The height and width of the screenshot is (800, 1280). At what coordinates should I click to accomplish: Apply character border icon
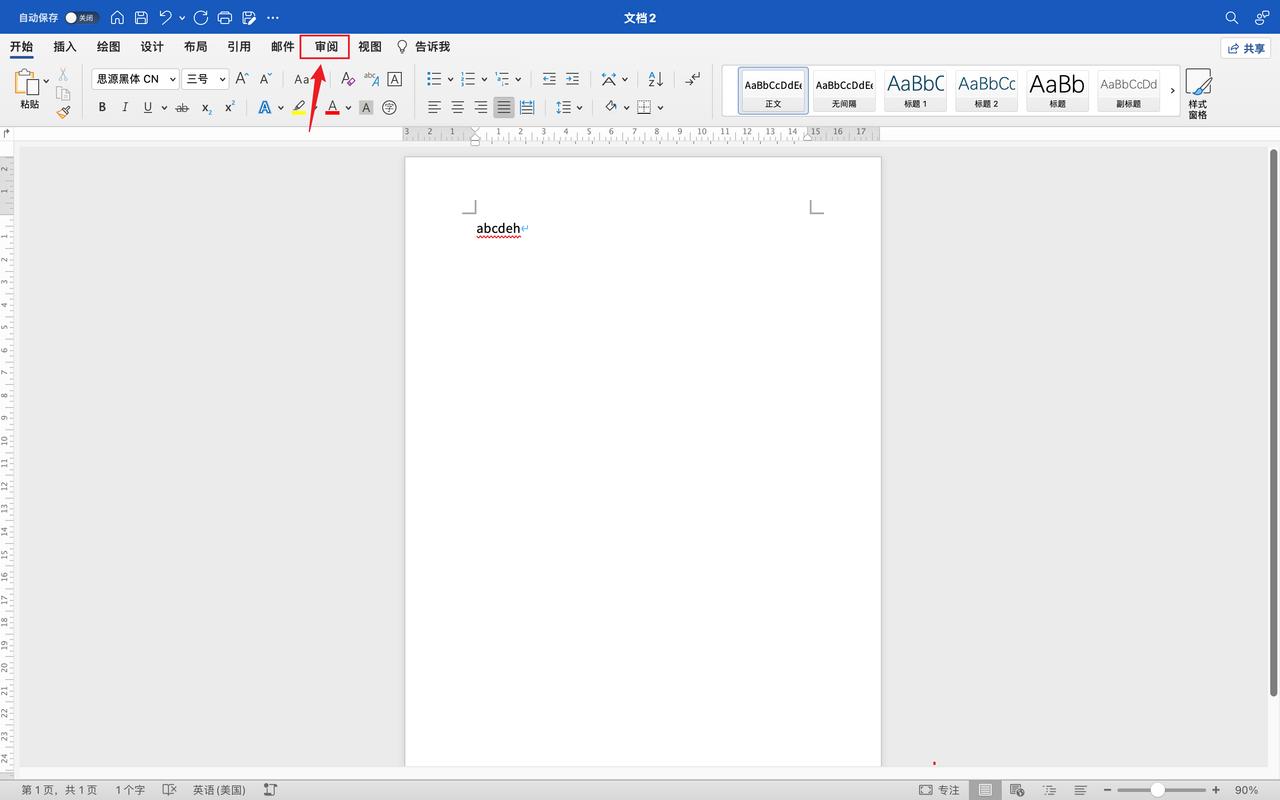pos(395,79)
